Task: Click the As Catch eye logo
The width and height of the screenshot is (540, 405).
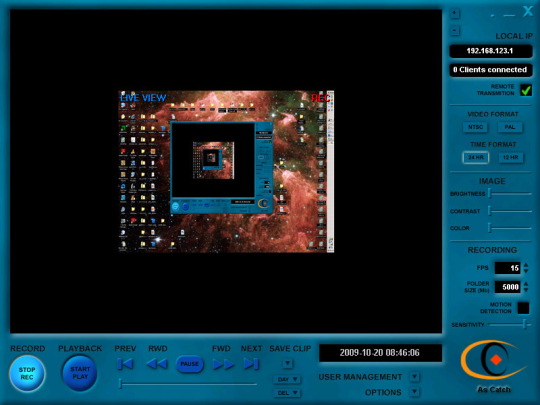Action: [493, 361]
